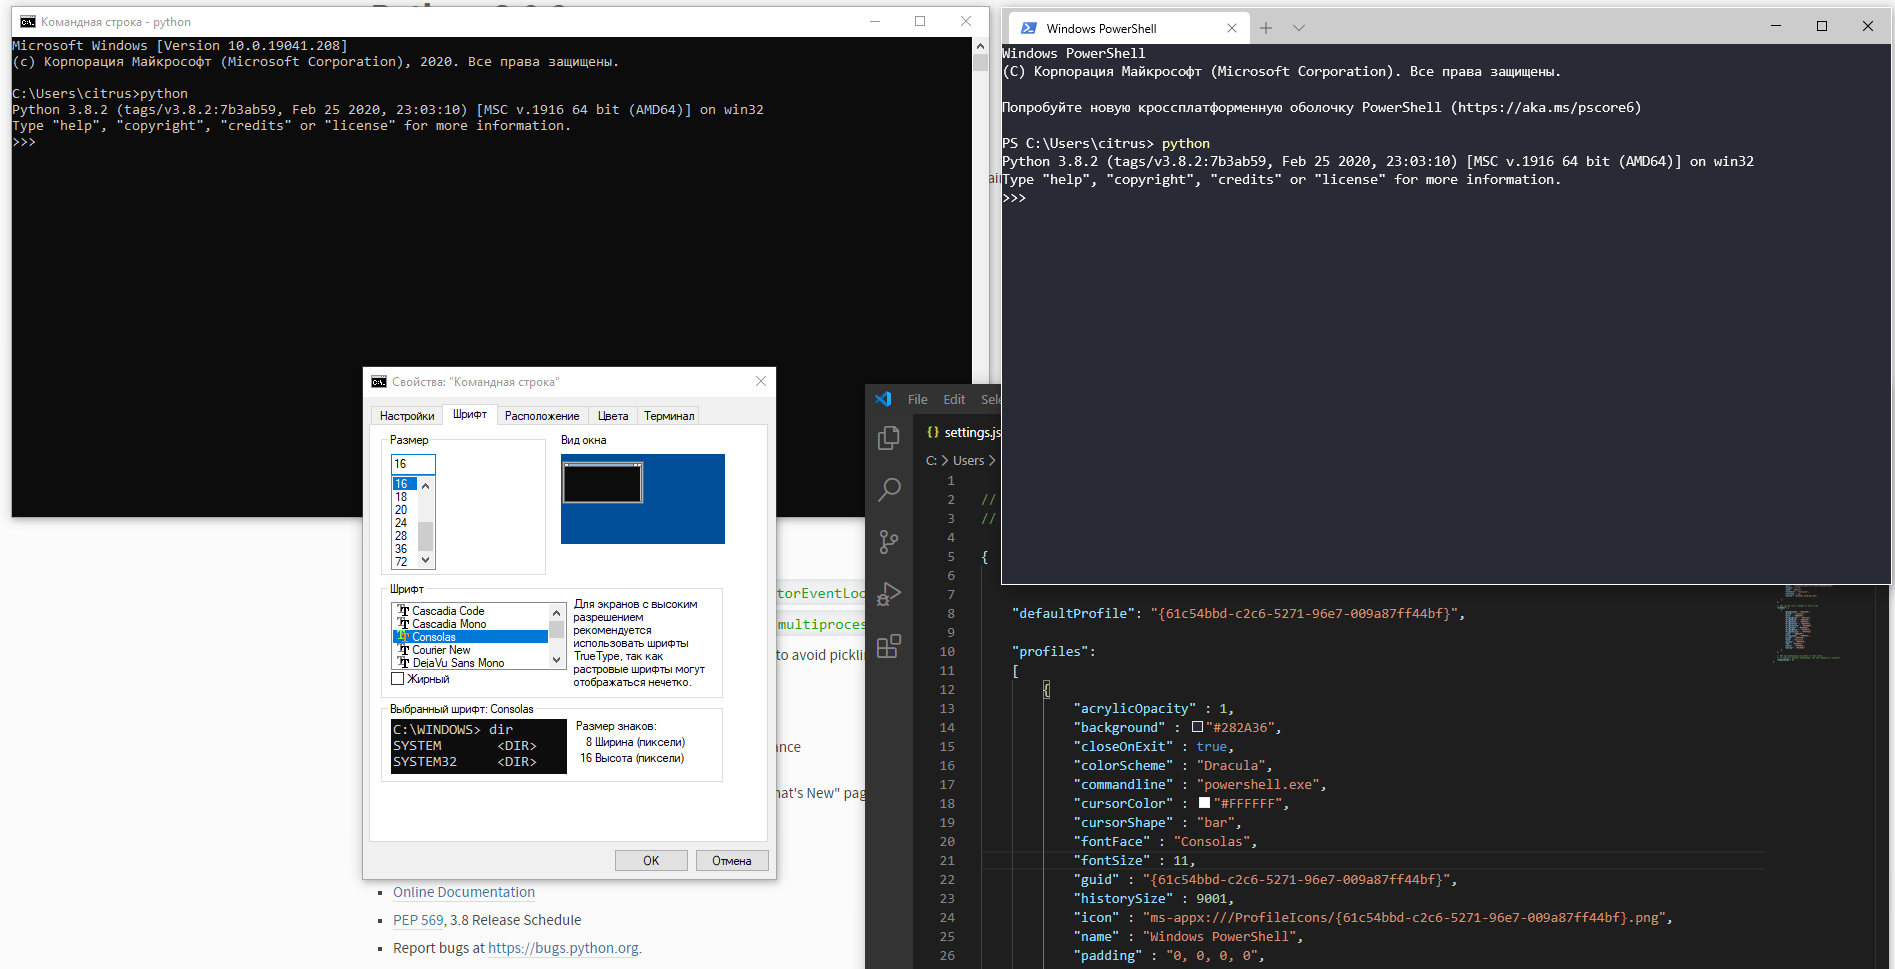Click the cursorShape value "bar"
The height and width of the screenshot is (969, 1895).
click(1215, 822)
